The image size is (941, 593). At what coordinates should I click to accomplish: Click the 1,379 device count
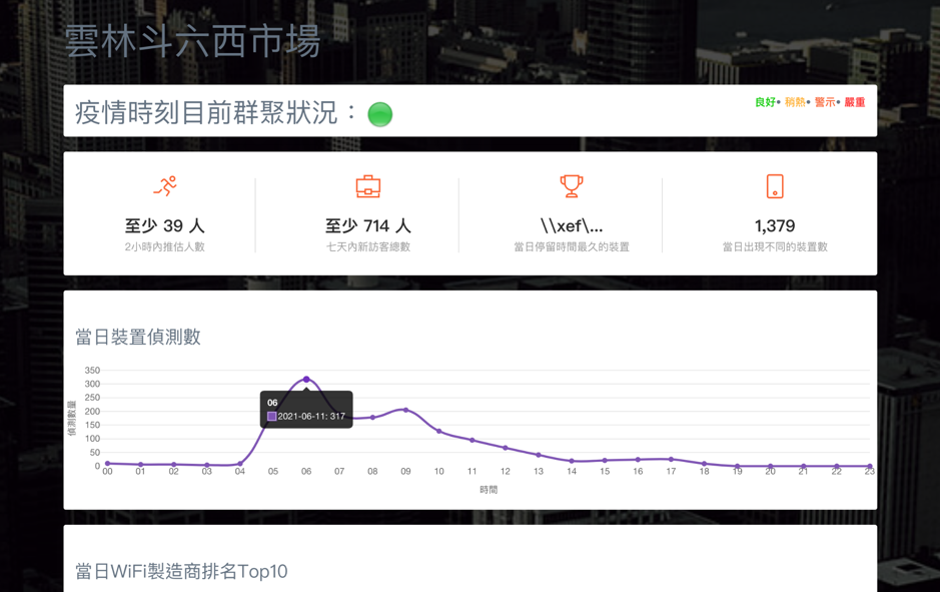click(775, 226)
